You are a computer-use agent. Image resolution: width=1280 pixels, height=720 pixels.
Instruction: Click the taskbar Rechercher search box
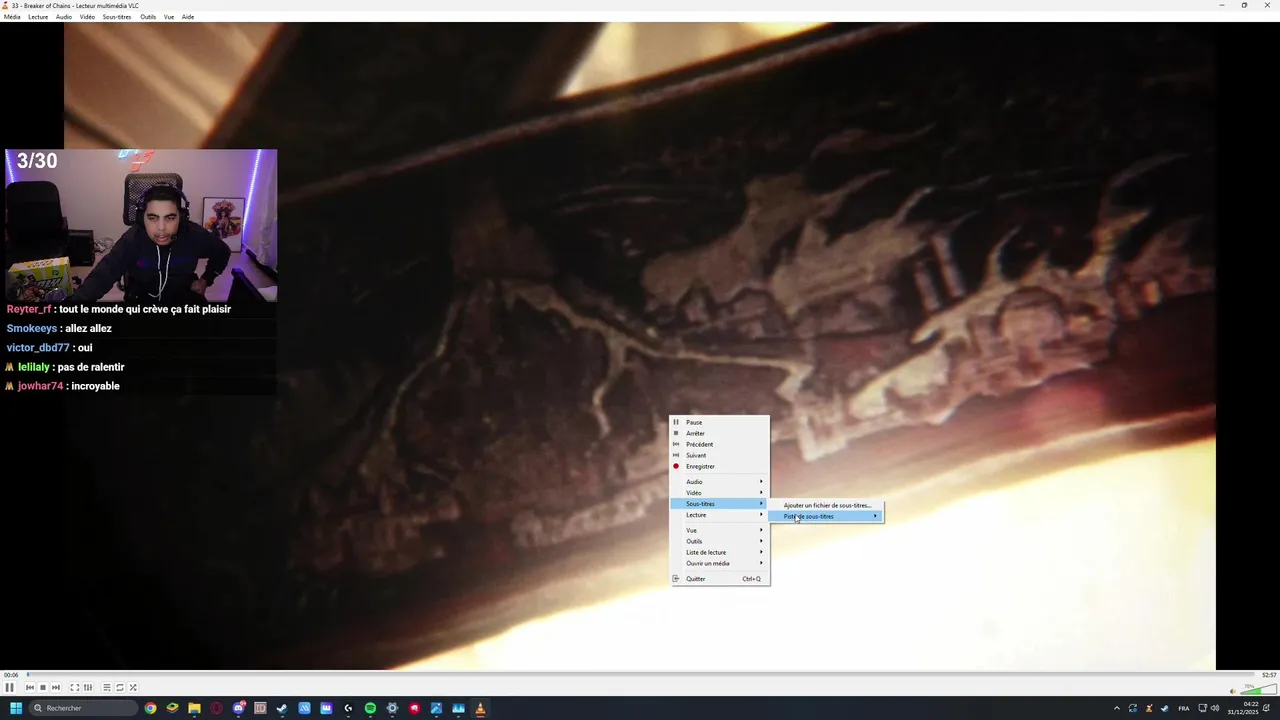pos(83,708)
